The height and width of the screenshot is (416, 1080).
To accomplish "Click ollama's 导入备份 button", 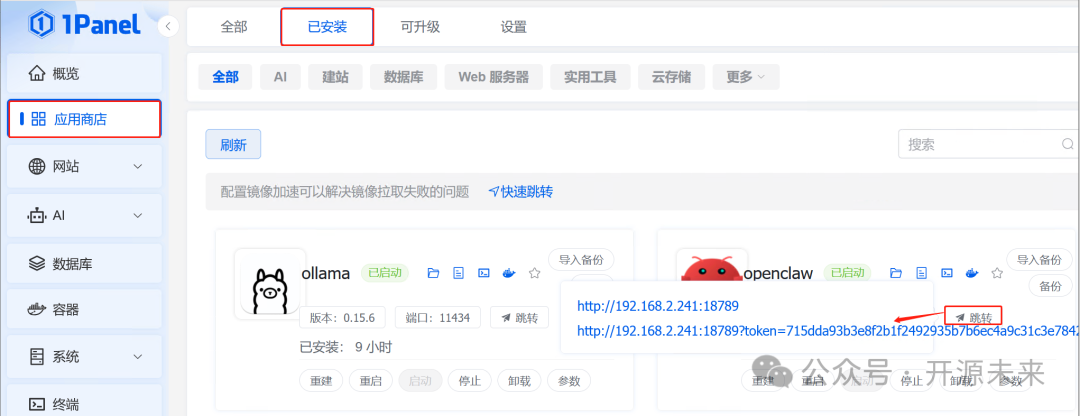I will pos(581,260).
